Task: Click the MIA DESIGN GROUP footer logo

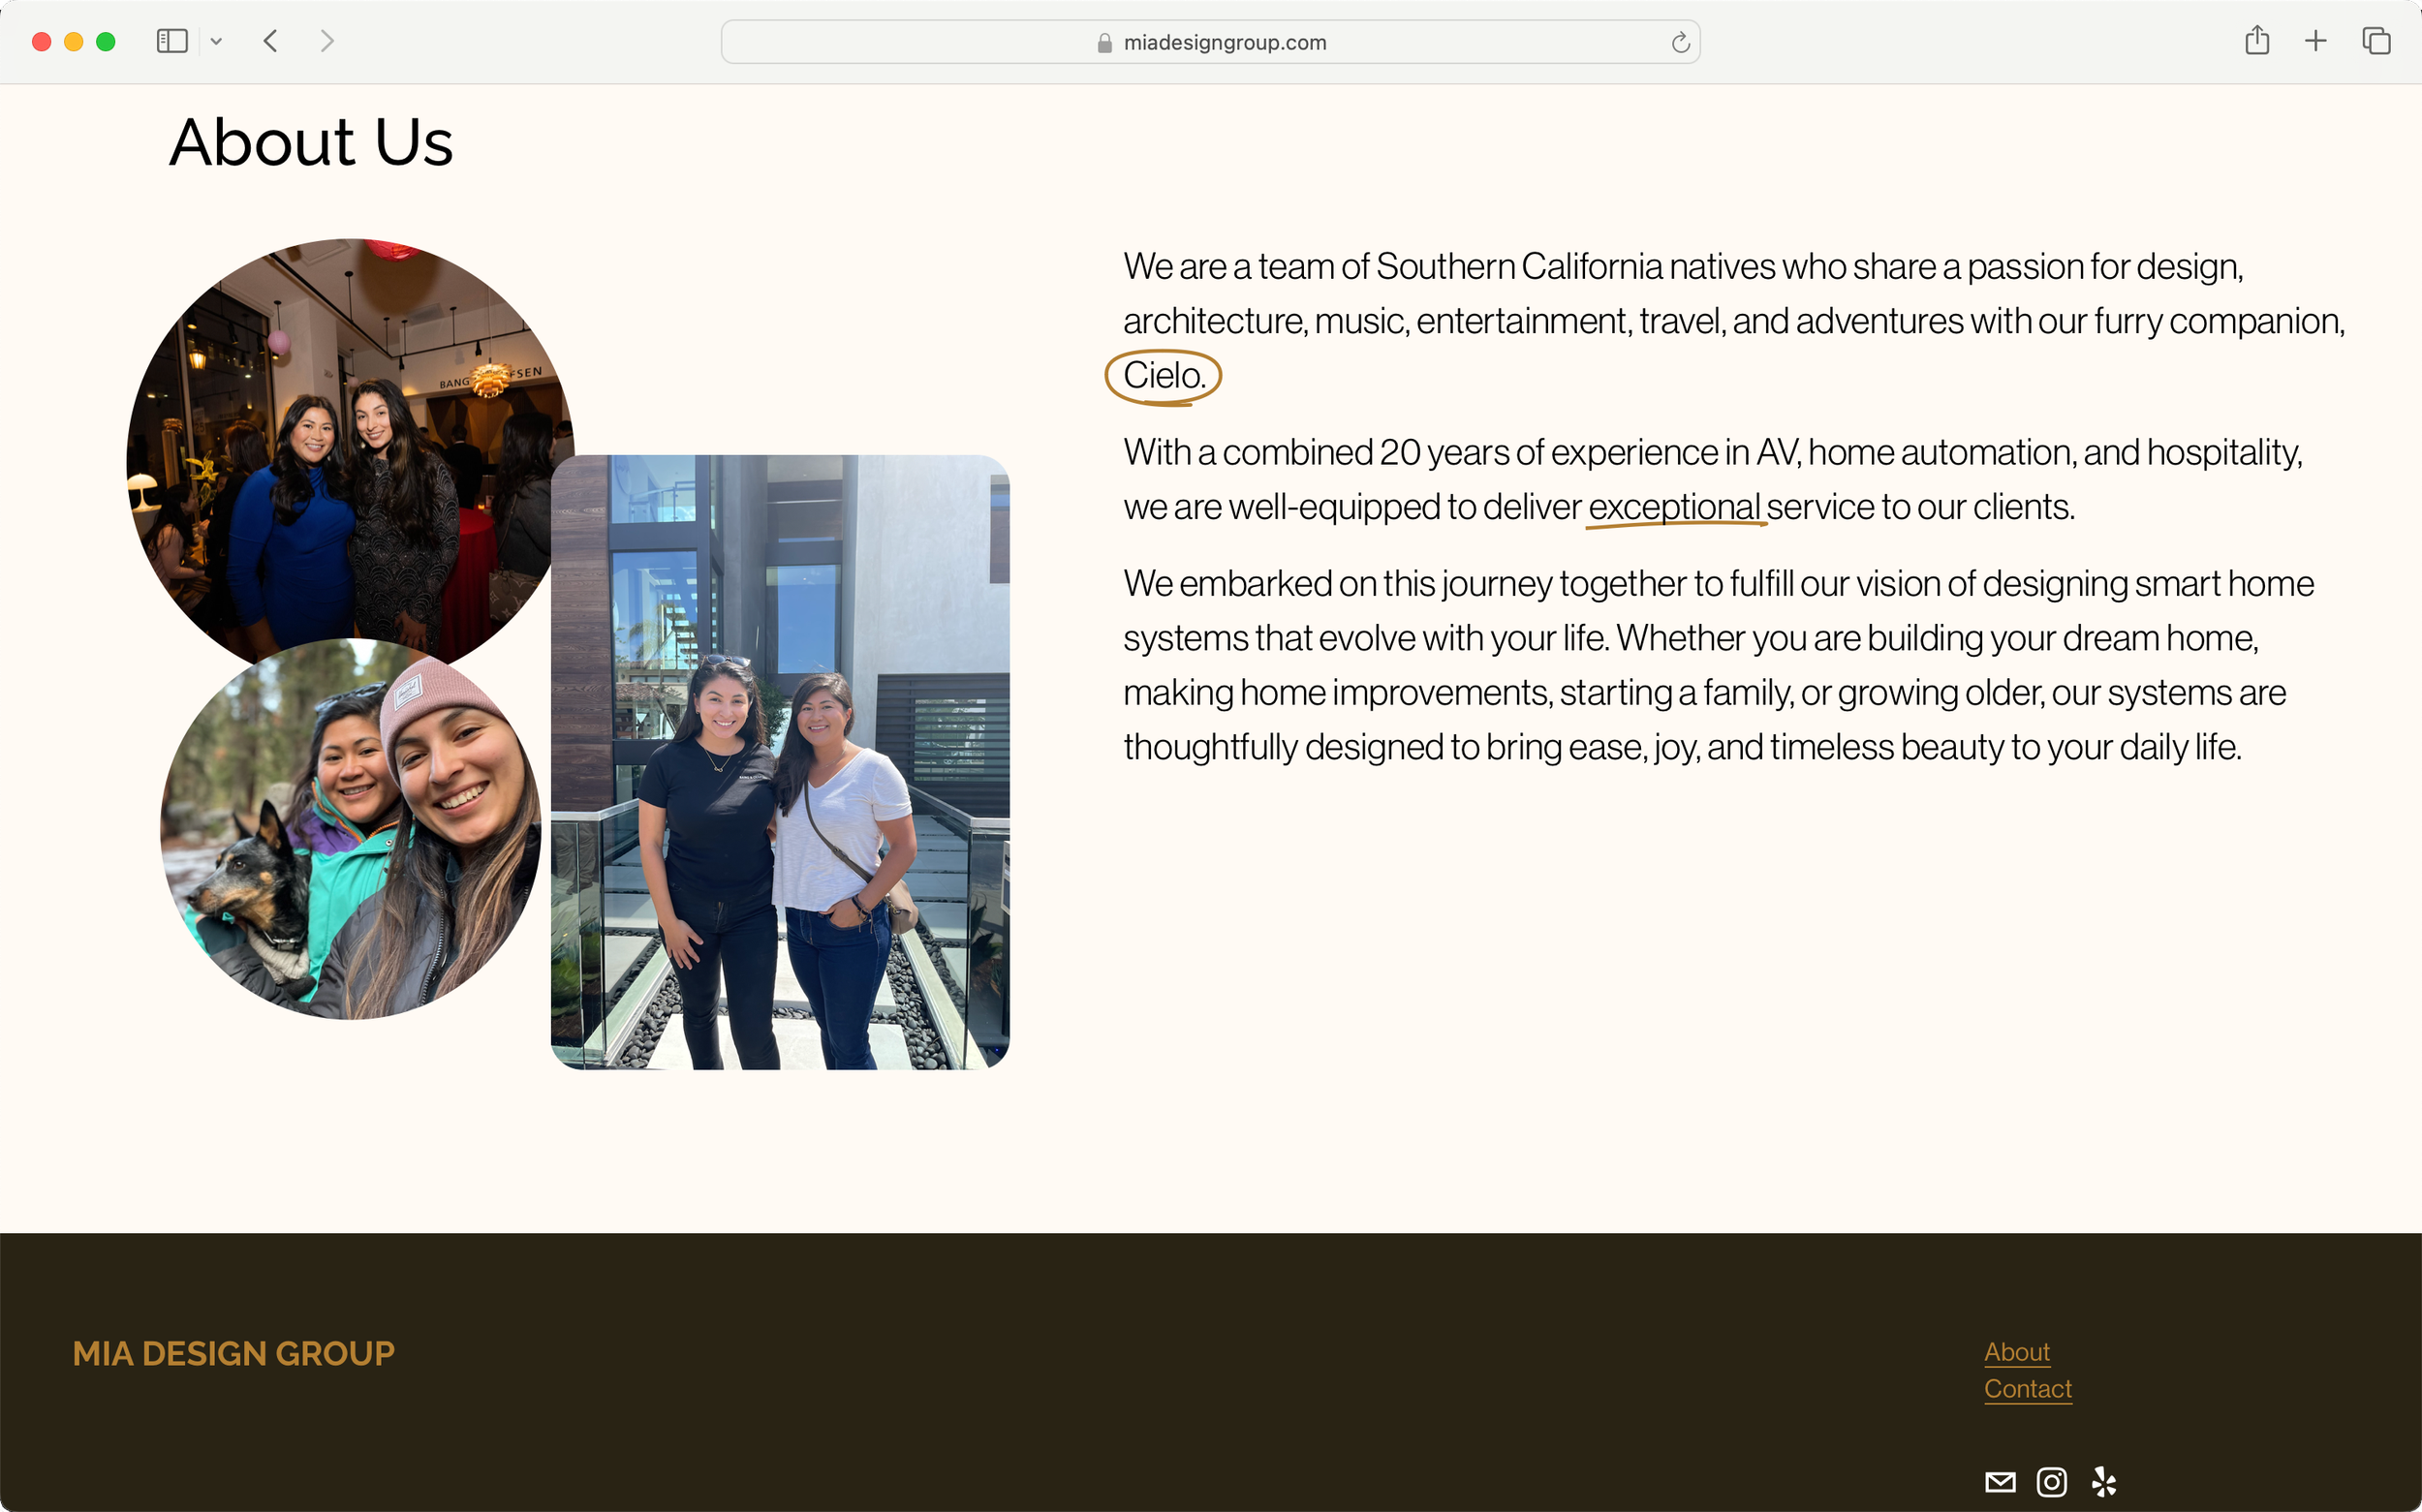Action: click(233, 1353)
